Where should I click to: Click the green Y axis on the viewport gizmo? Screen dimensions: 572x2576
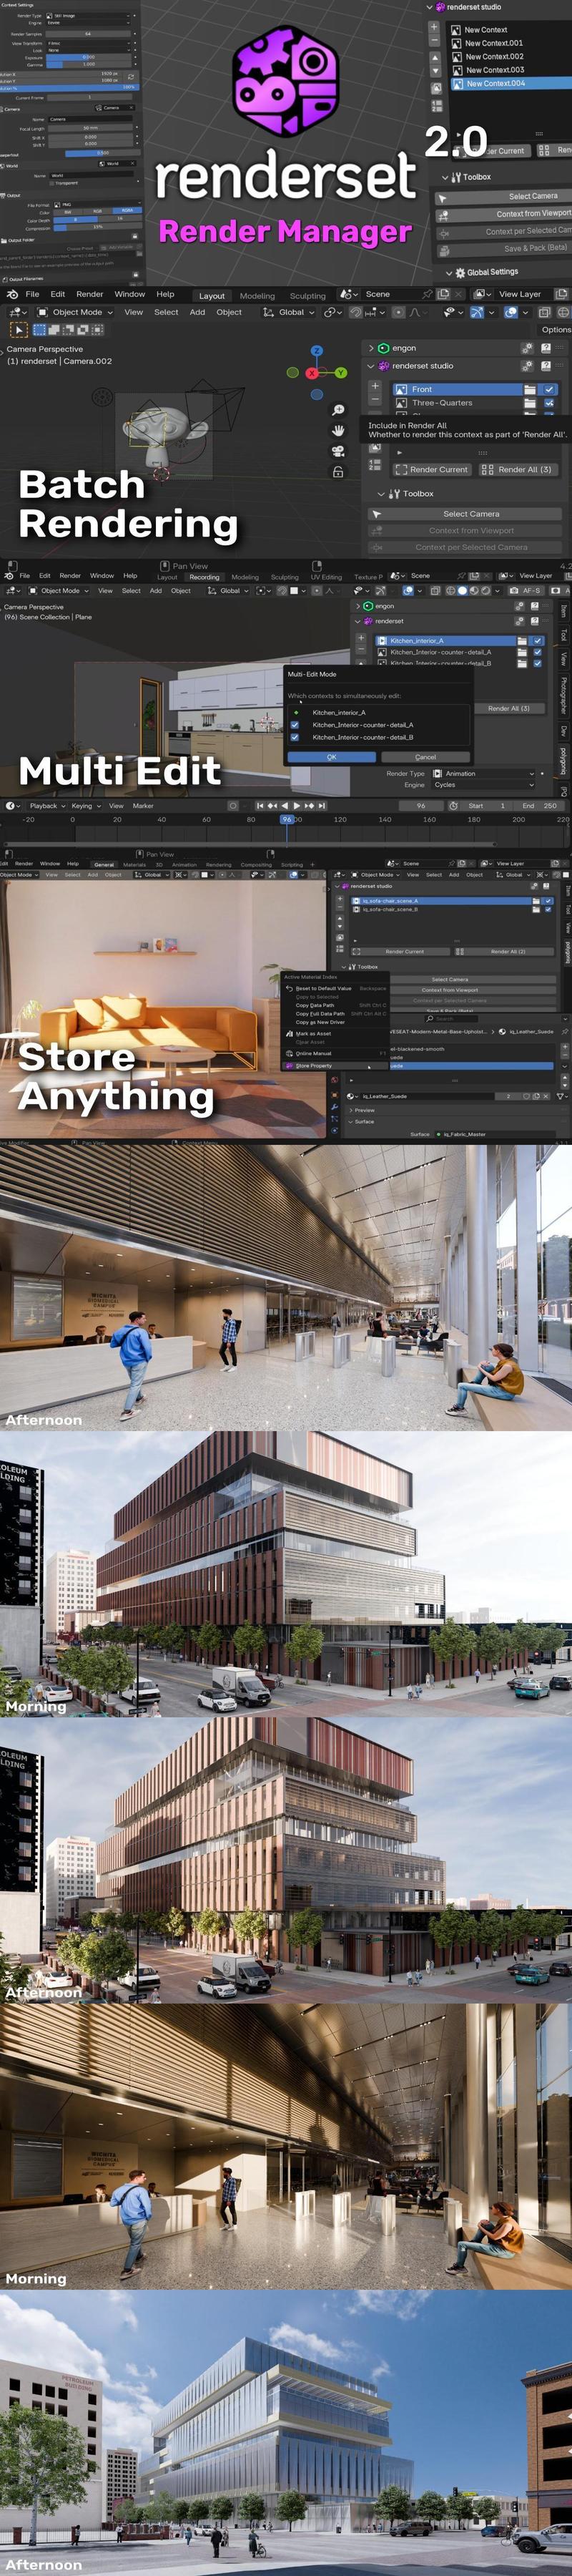coord(340,372)
